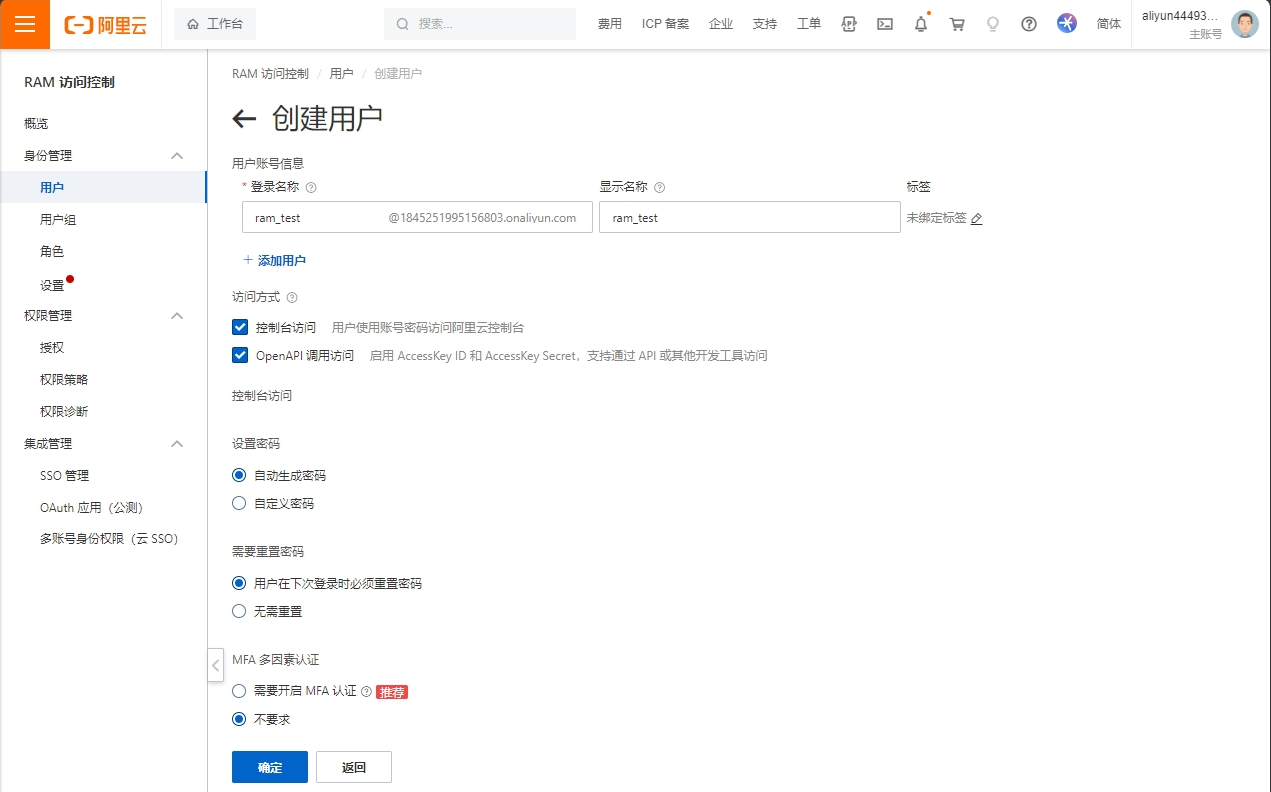Open the notifications bell
1271x792 pixels.
[x=921, y=24]
